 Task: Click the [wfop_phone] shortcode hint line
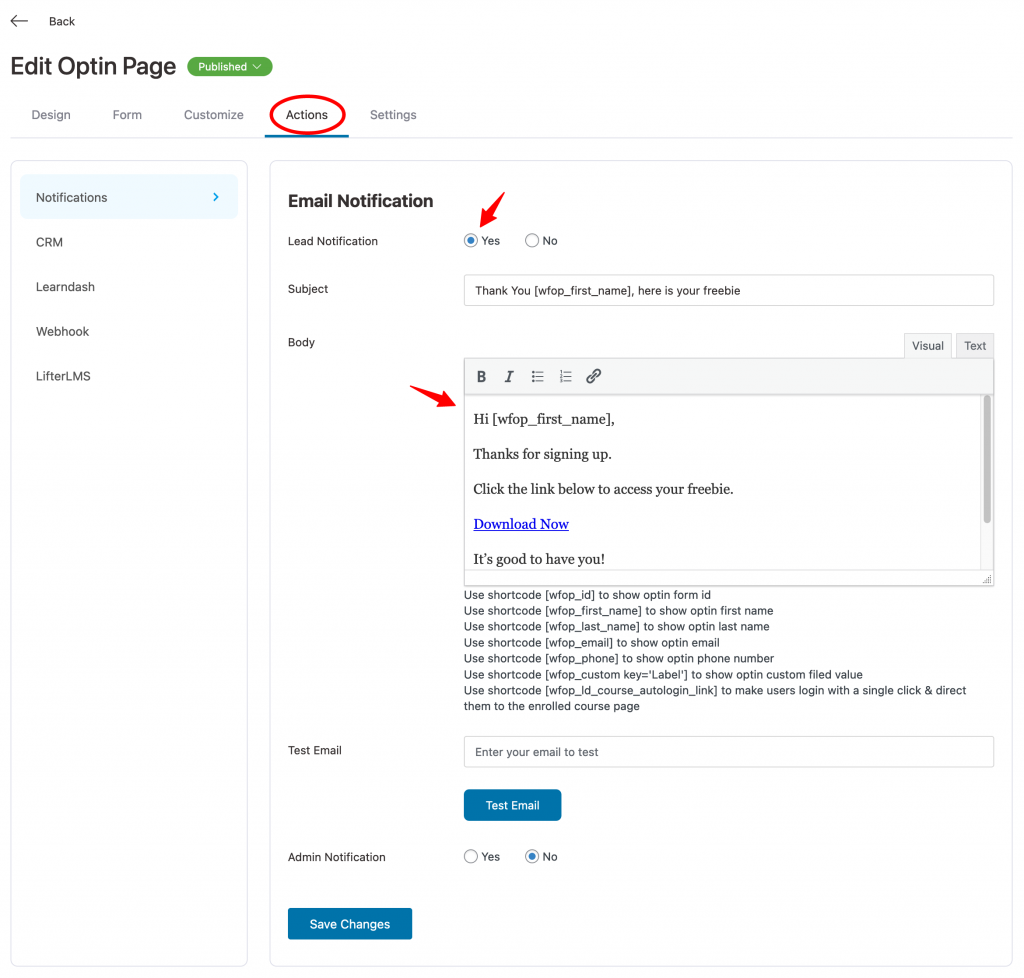point(618,658)
